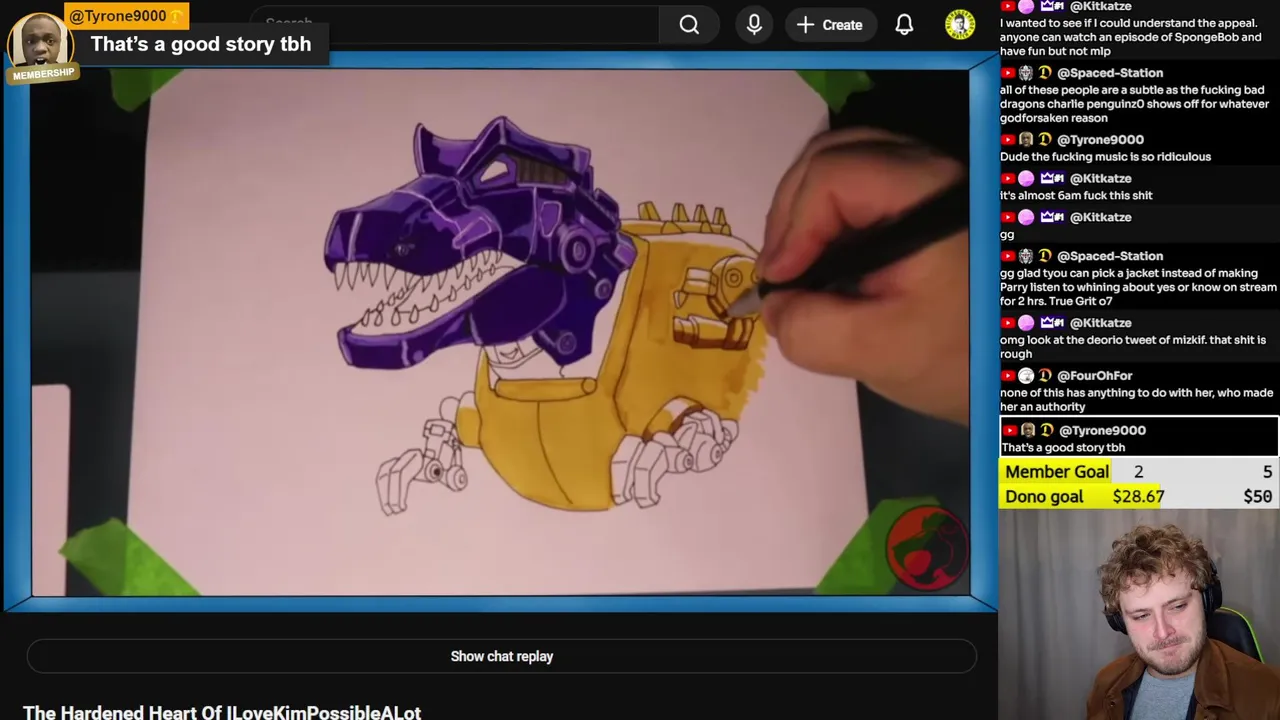The image size is (1280, 720).
Task: Click the YouTube search magnifier icon
Action: pos(689,25)
